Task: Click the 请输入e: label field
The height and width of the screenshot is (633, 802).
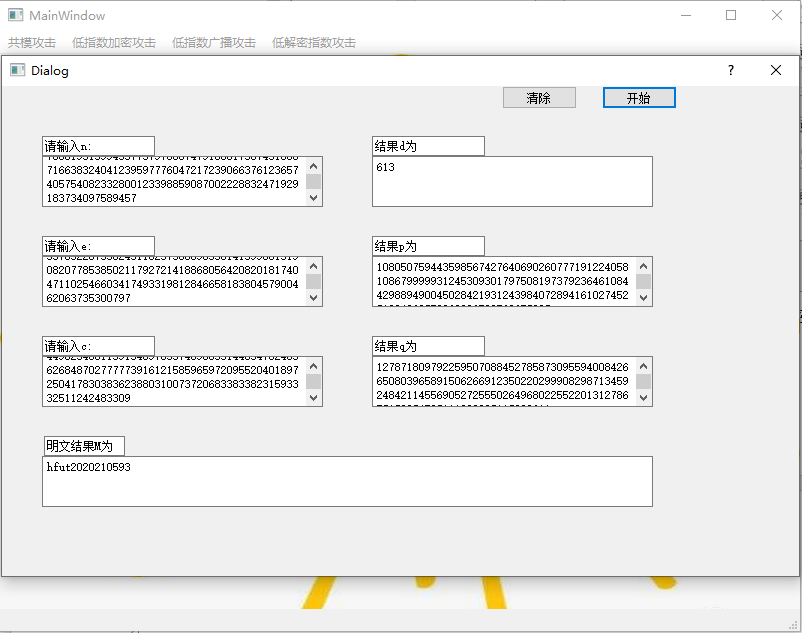Action: (98, 246)
